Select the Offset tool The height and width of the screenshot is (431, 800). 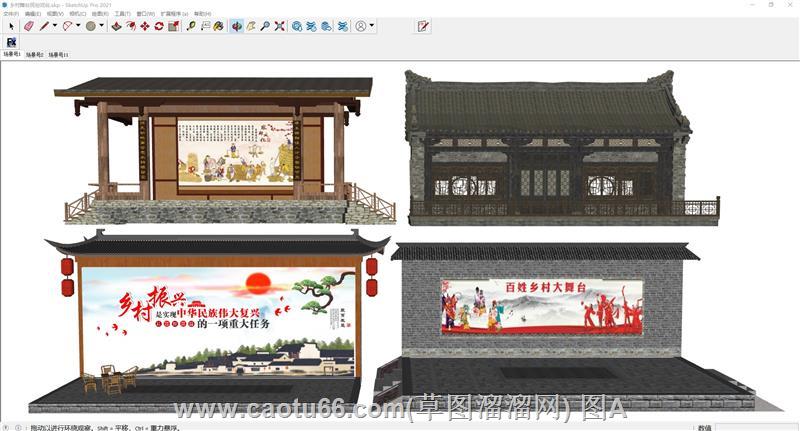click(x=131, y=26)
